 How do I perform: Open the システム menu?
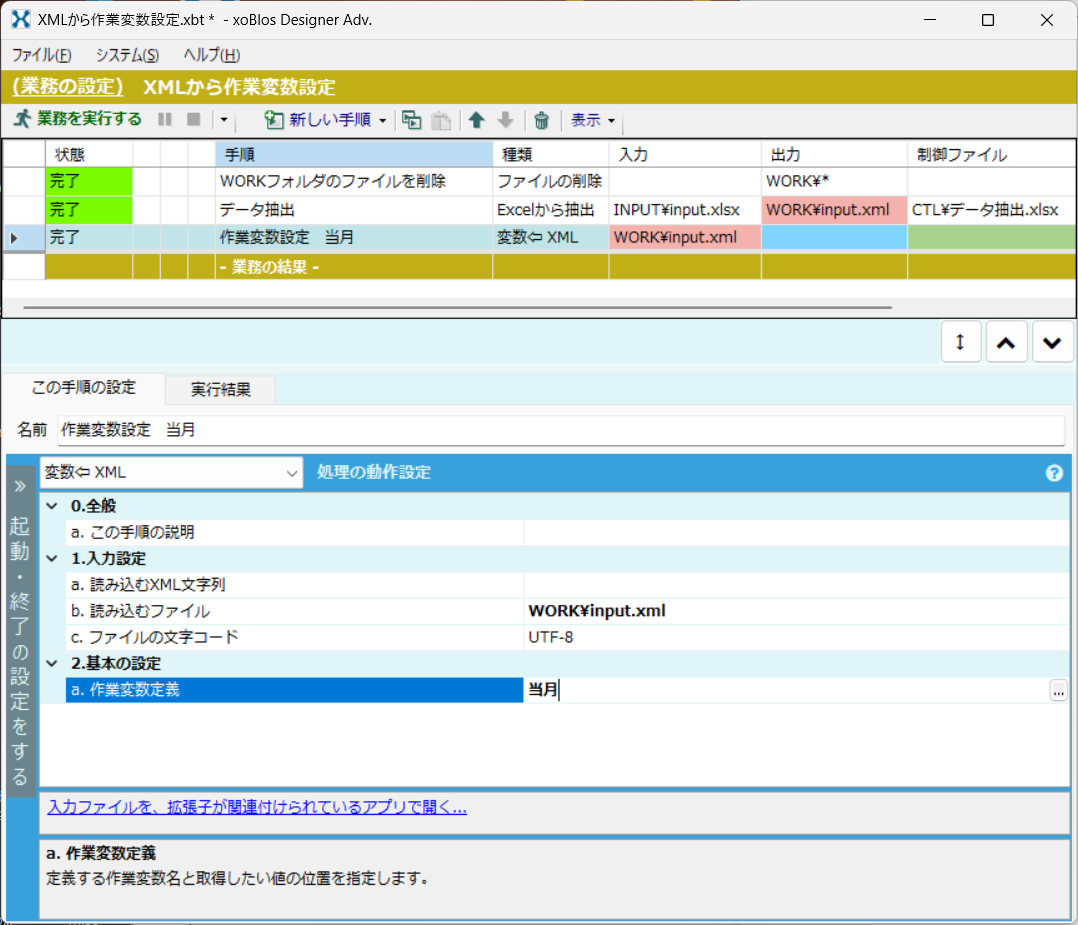click(x=127, y=55)
